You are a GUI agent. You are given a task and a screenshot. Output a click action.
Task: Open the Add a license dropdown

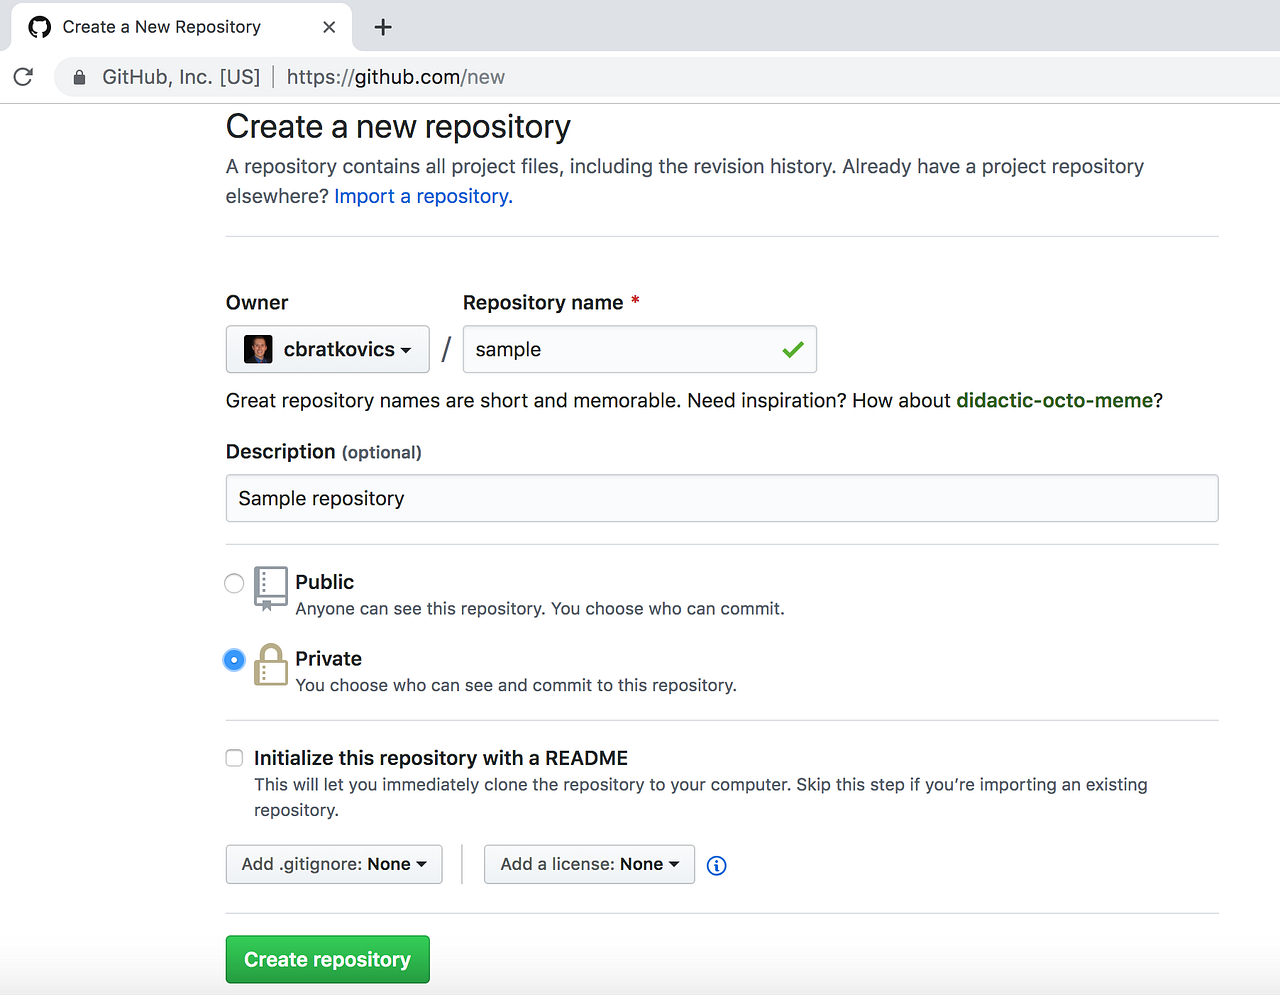[588, 864]
